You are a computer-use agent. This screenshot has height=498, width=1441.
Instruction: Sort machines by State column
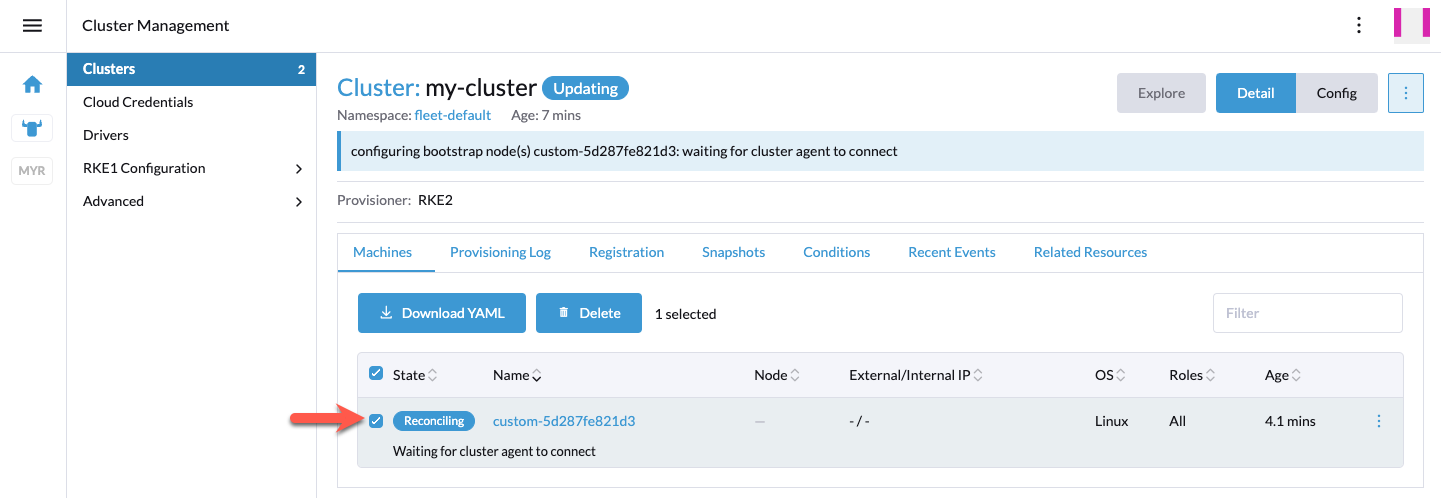415,375
